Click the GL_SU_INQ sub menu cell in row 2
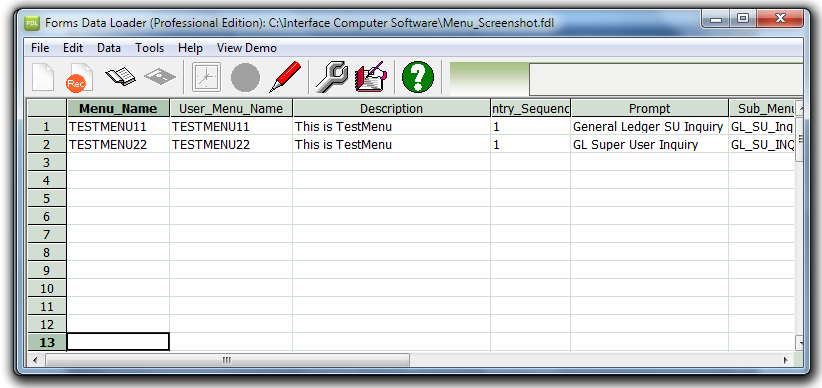The width and height of the screenshot is (822, 388). (x=762, y=144)
